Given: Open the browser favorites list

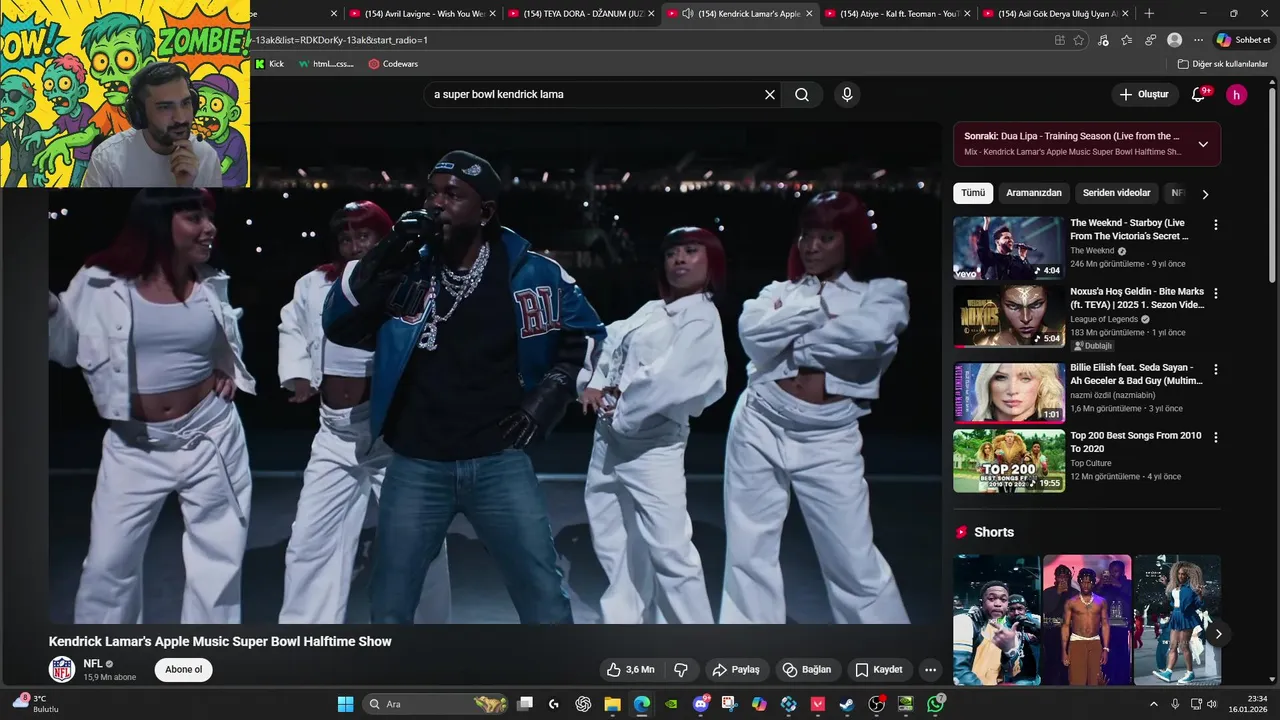Looking at the screenshot, I should point(1127,40).
